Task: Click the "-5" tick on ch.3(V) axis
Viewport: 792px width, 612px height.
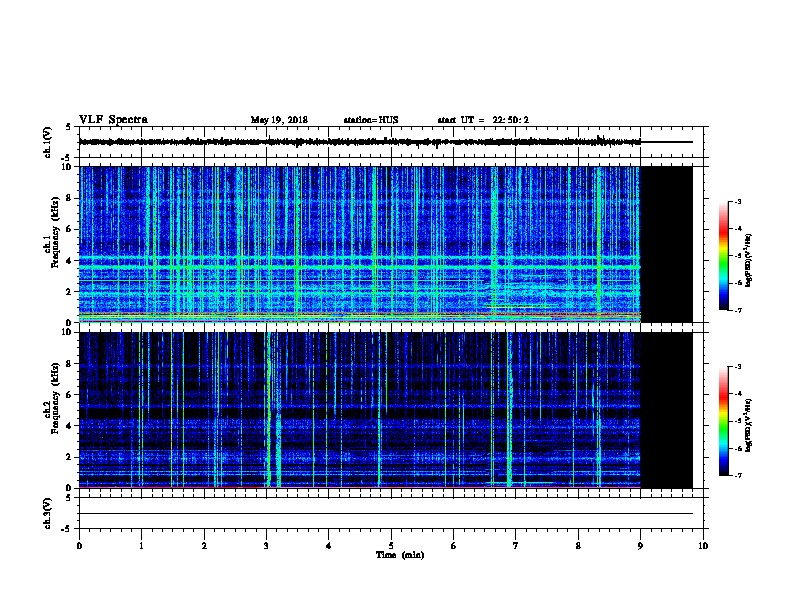Action: pos(66,529)
